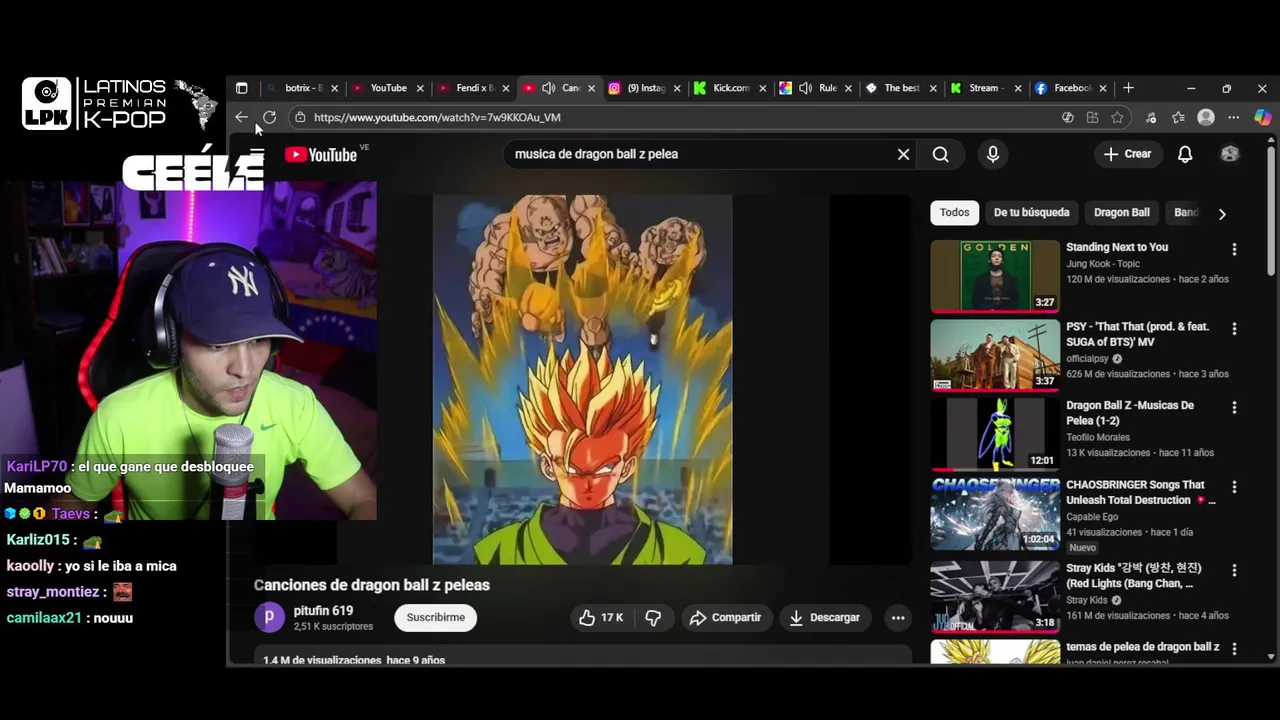
Task: Go back with the browser back arrow
Action: (x=241, y=117)
